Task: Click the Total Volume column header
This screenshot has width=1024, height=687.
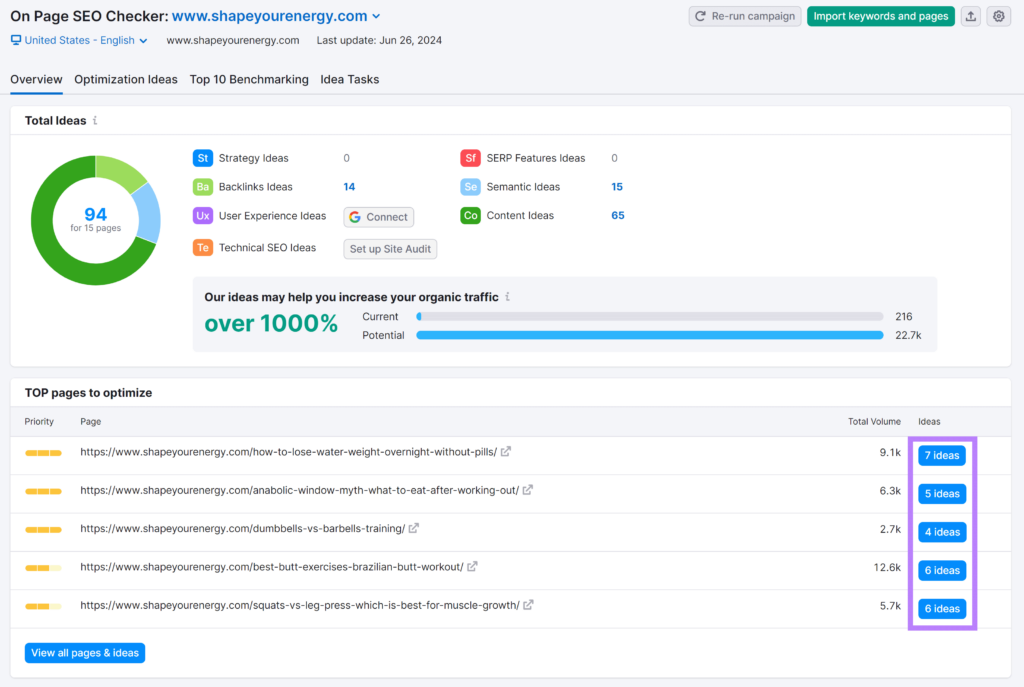Action: (874, 422)
